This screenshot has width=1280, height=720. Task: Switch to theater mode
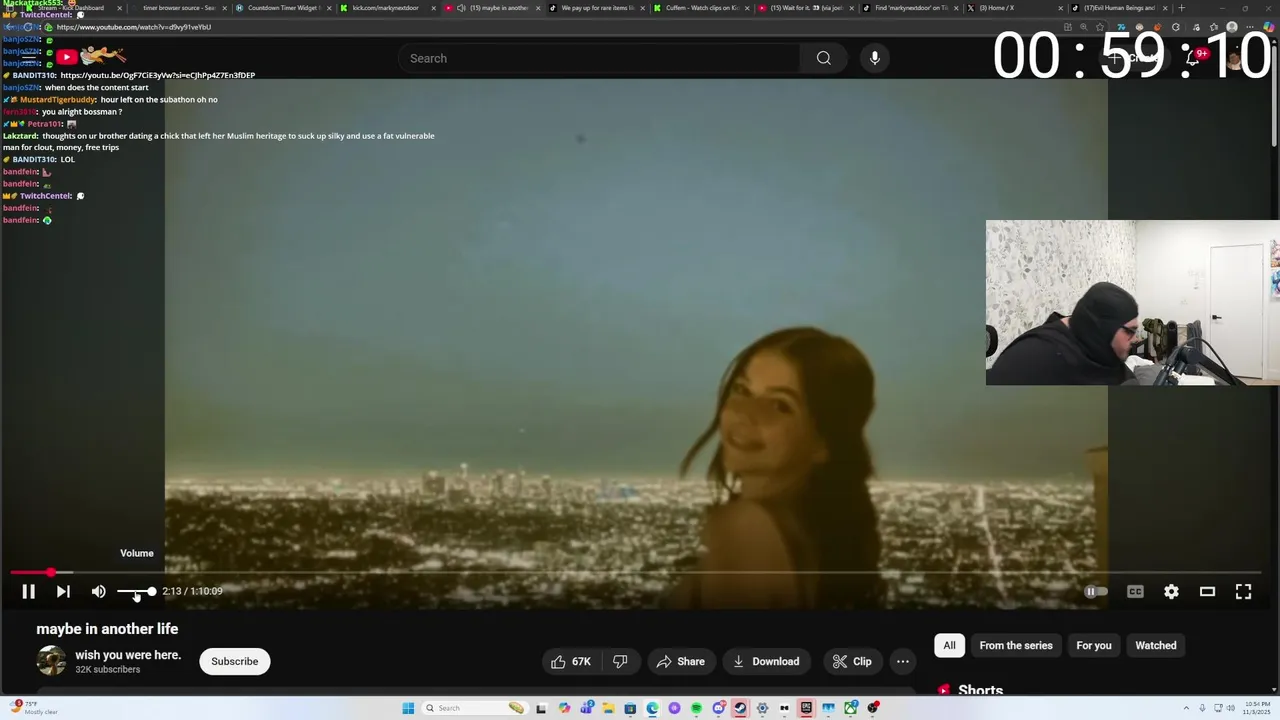(x=1207, y=592)
